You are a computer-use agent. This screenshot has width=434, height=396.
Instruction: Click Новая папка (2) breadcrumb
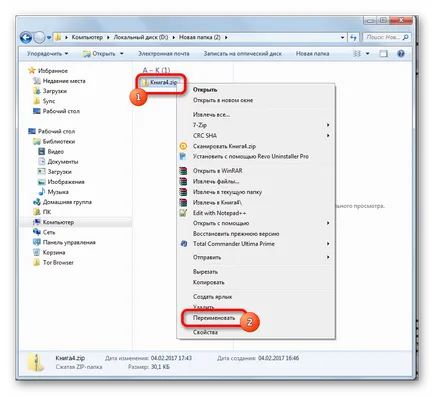[x=200, y=37]
